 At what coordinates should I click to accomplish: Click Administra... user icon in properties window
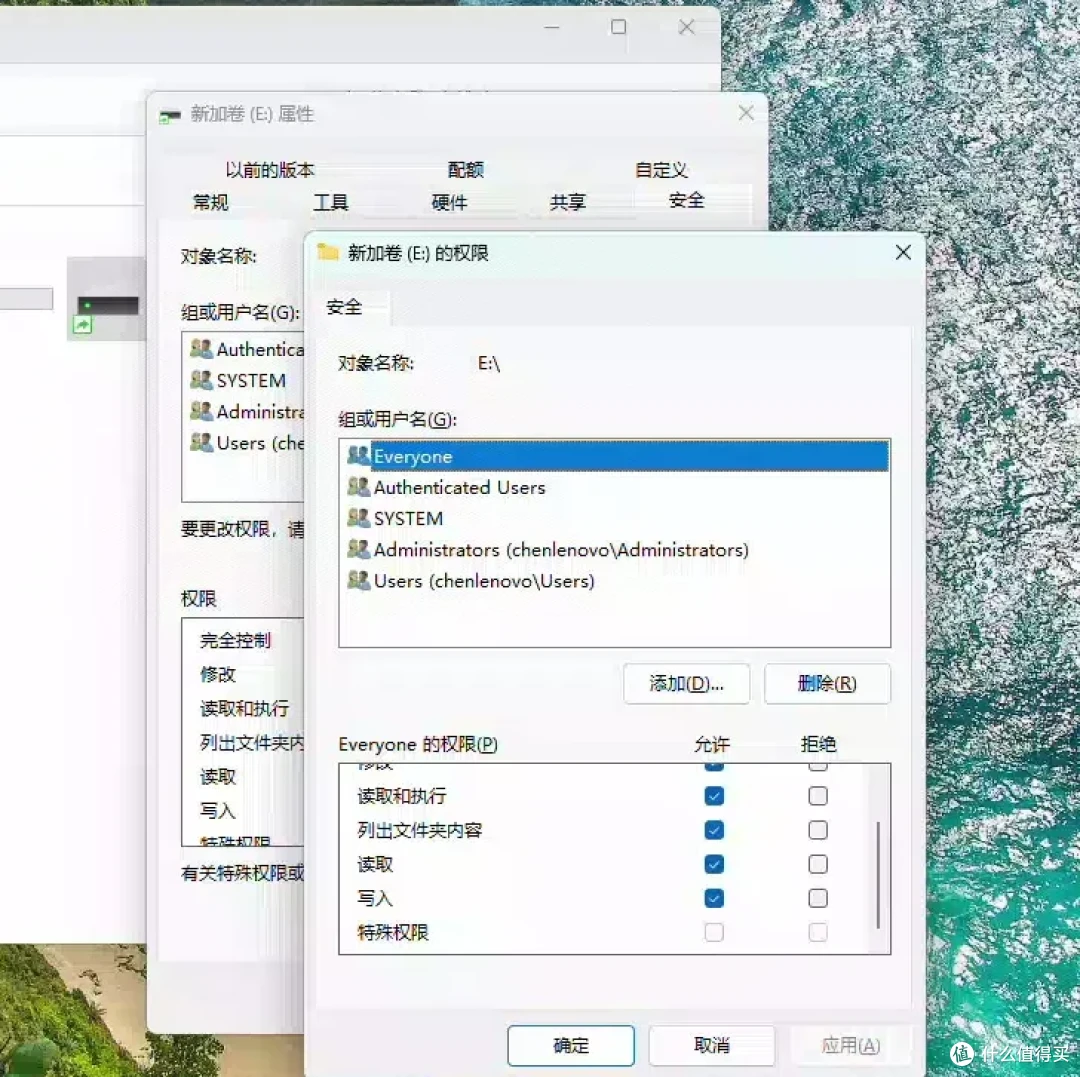coord(201,410)
